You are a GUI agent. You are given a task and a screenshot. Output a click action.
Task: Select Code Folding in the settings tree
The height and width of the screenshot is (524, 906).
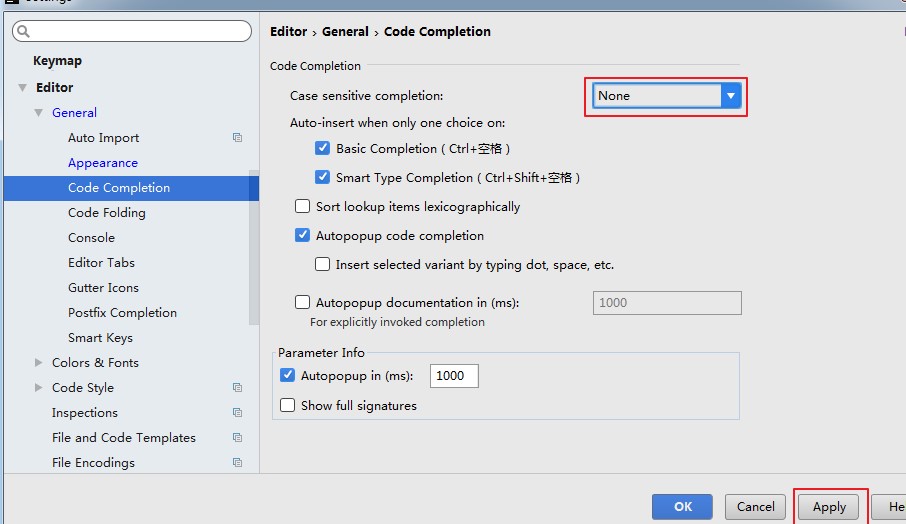tap(106, 213)
